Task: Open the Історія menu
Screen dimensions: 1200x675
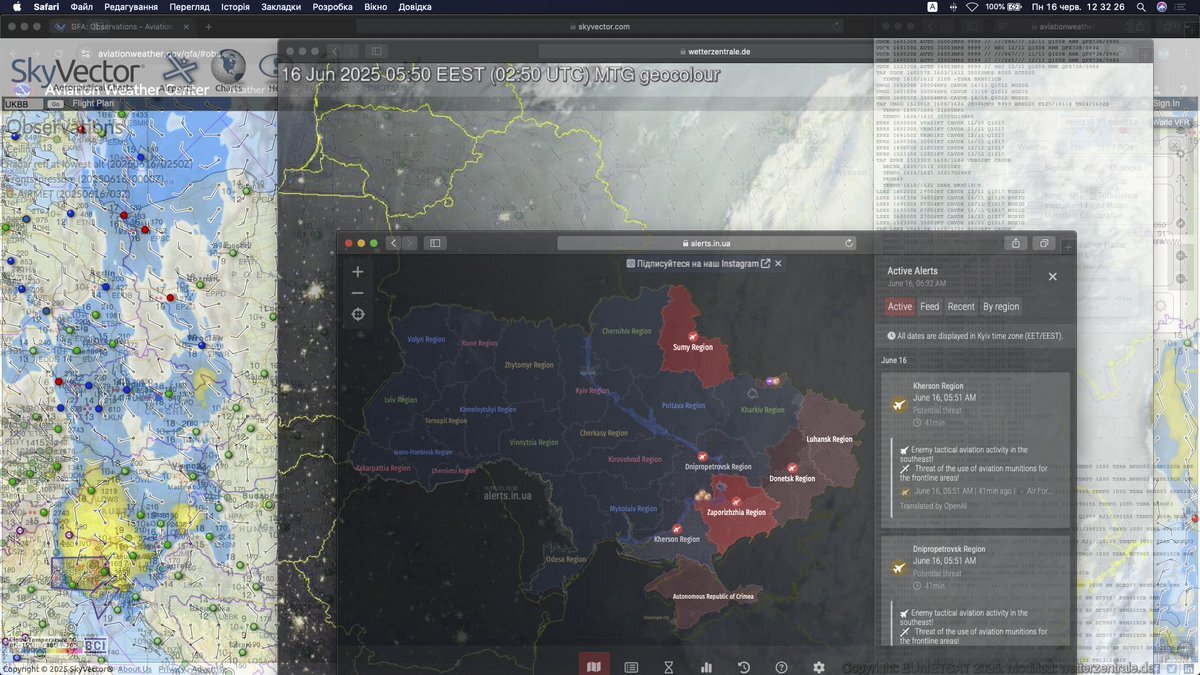Action: [x=235, y=7]
